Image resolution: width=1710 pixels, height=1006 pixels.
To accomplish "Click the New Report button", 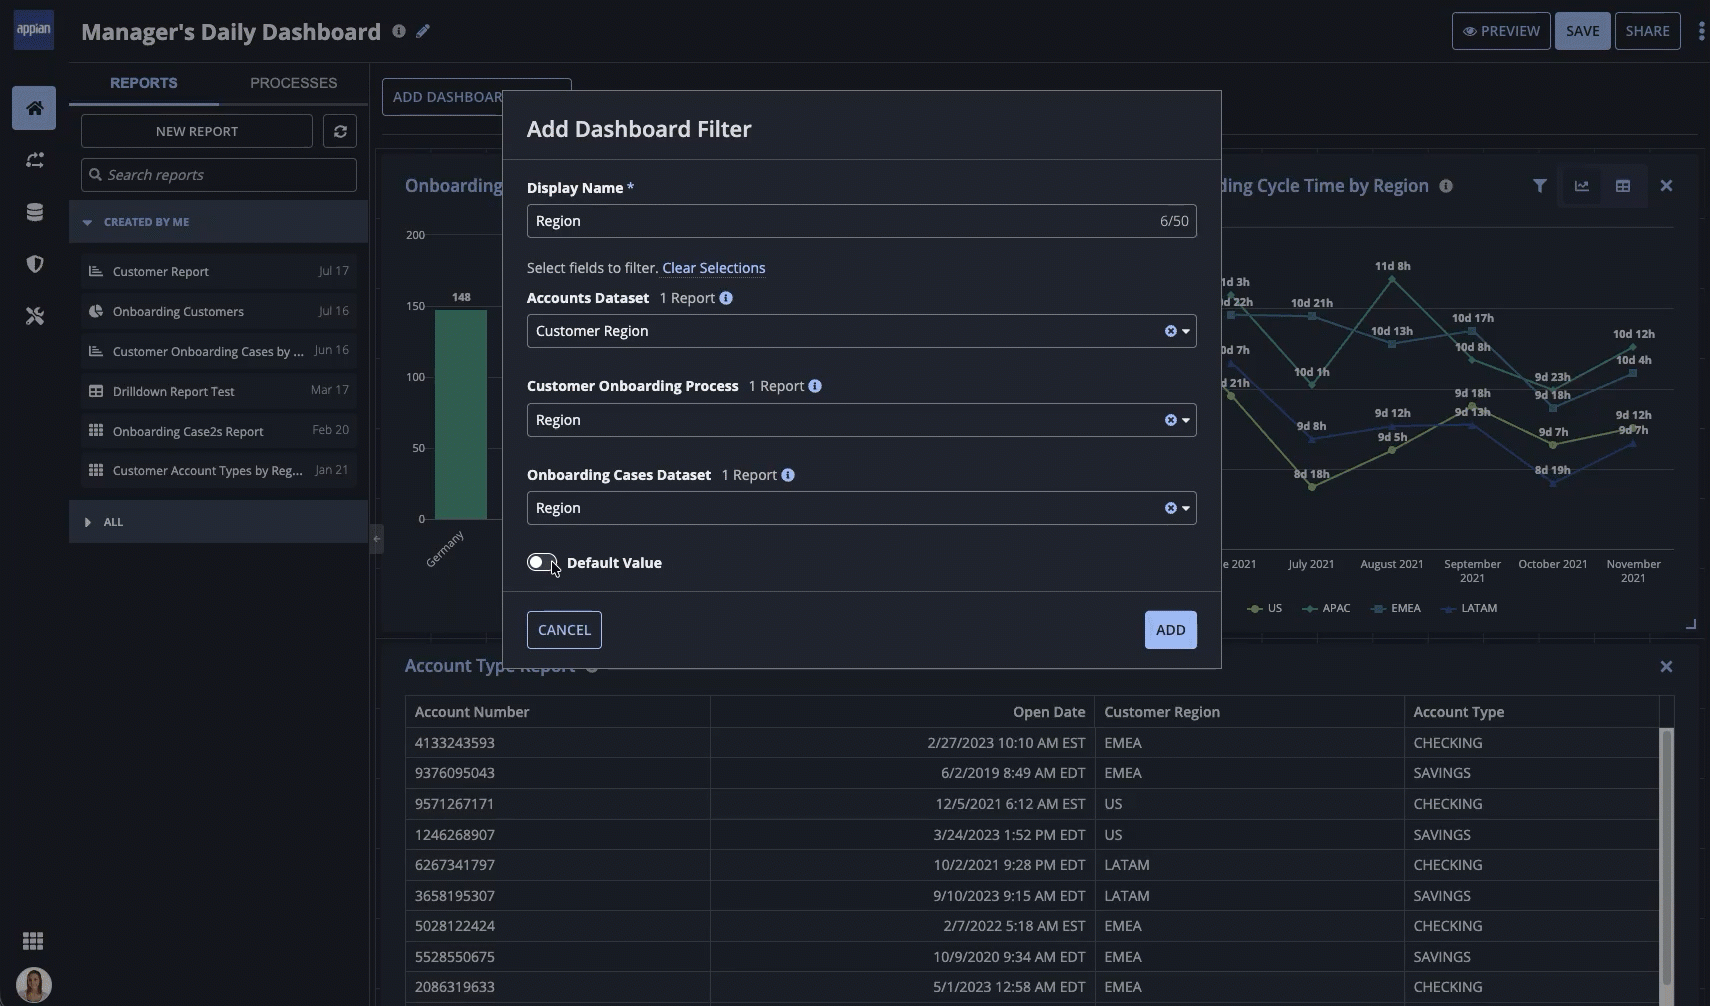I will point(197,131).
